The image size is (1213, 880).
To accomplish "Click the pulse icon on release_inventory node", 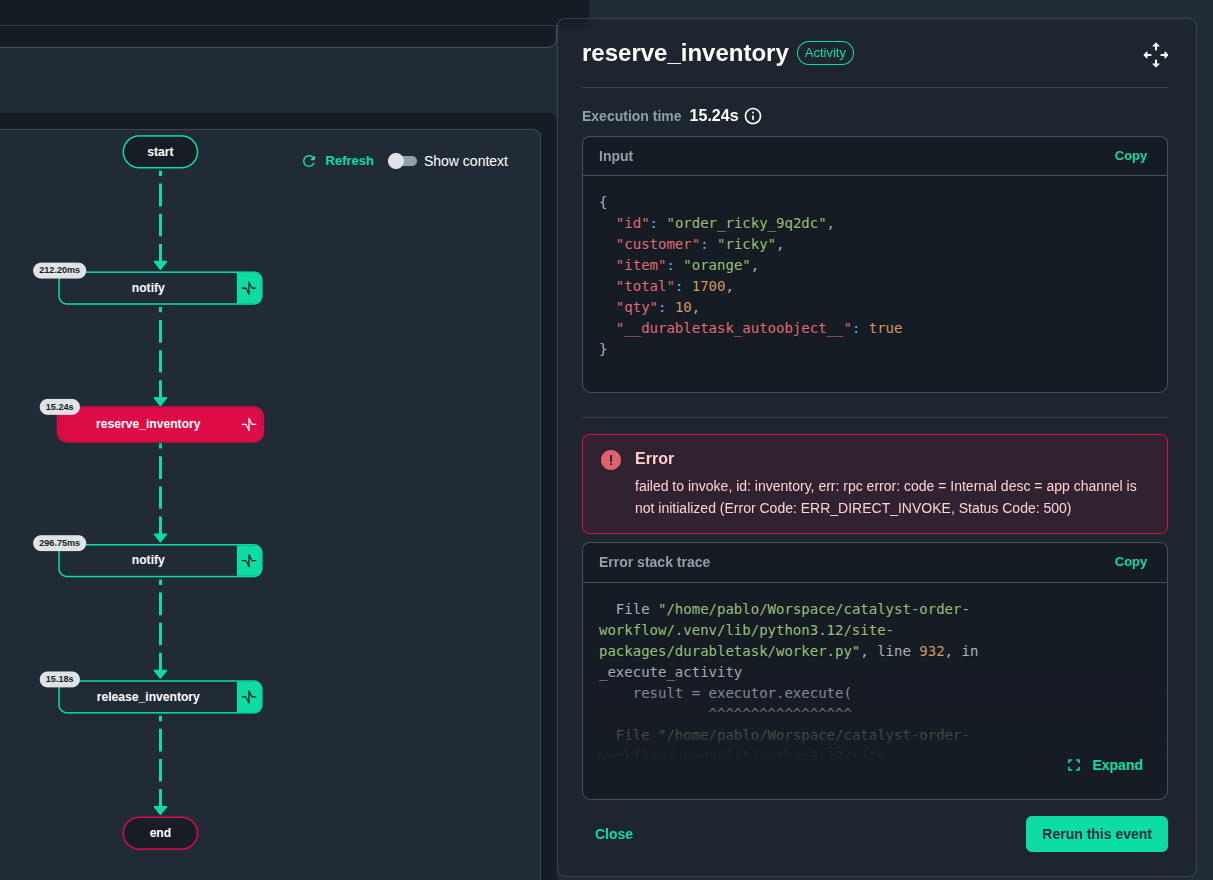I will pyautogui.click(x=249, y=697).
